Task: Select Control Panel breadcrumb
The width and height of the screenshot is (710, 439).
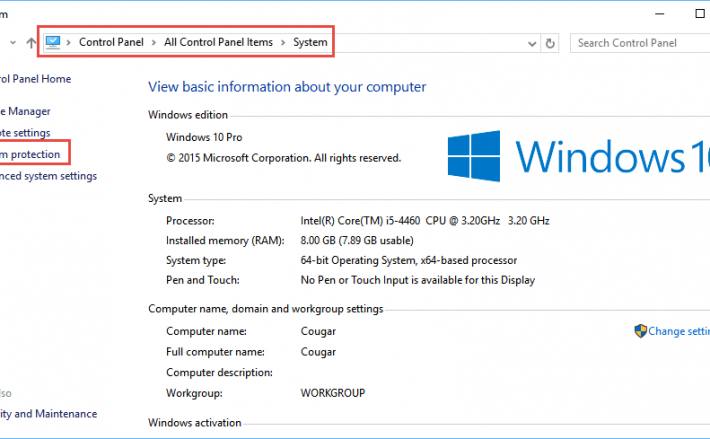Action: [x=111, y=42]
